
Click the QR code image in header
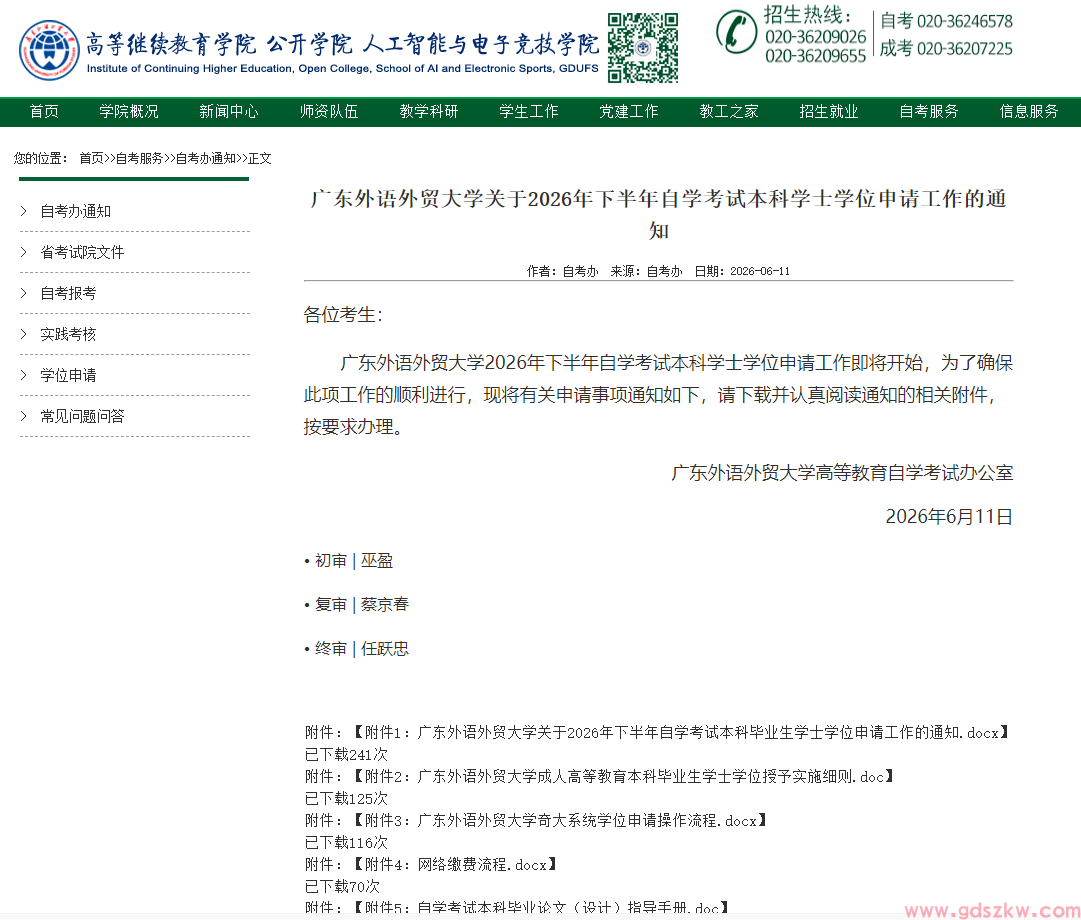click(643, 48)
